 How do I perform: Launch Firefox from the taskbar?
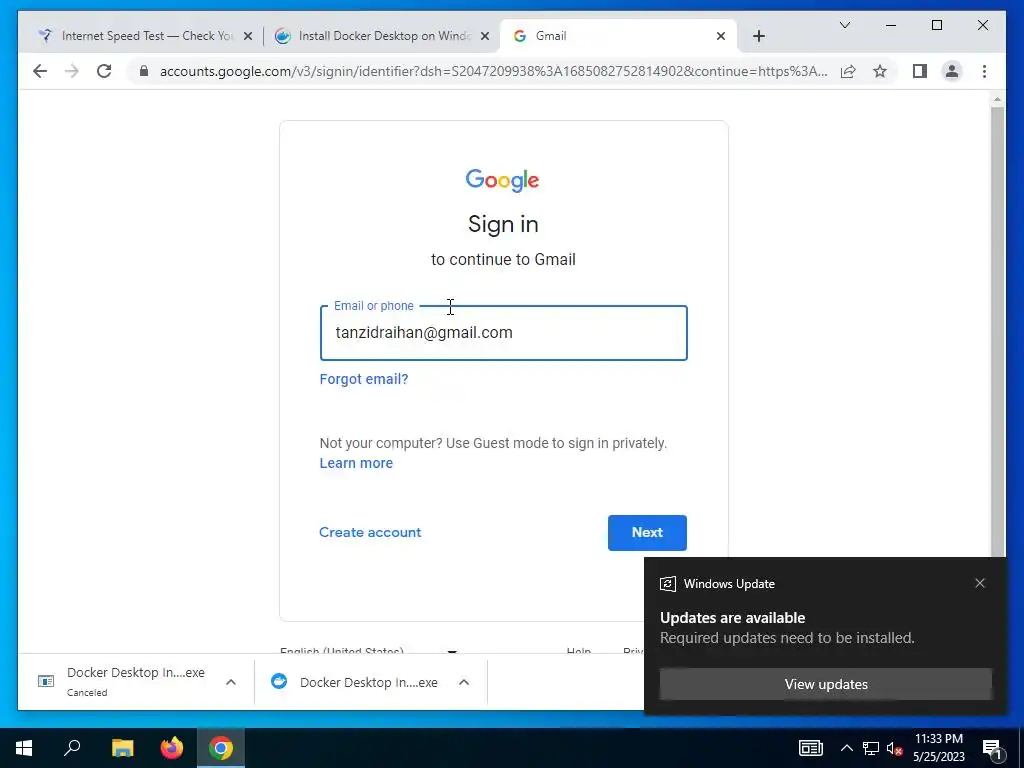point(172,748)
